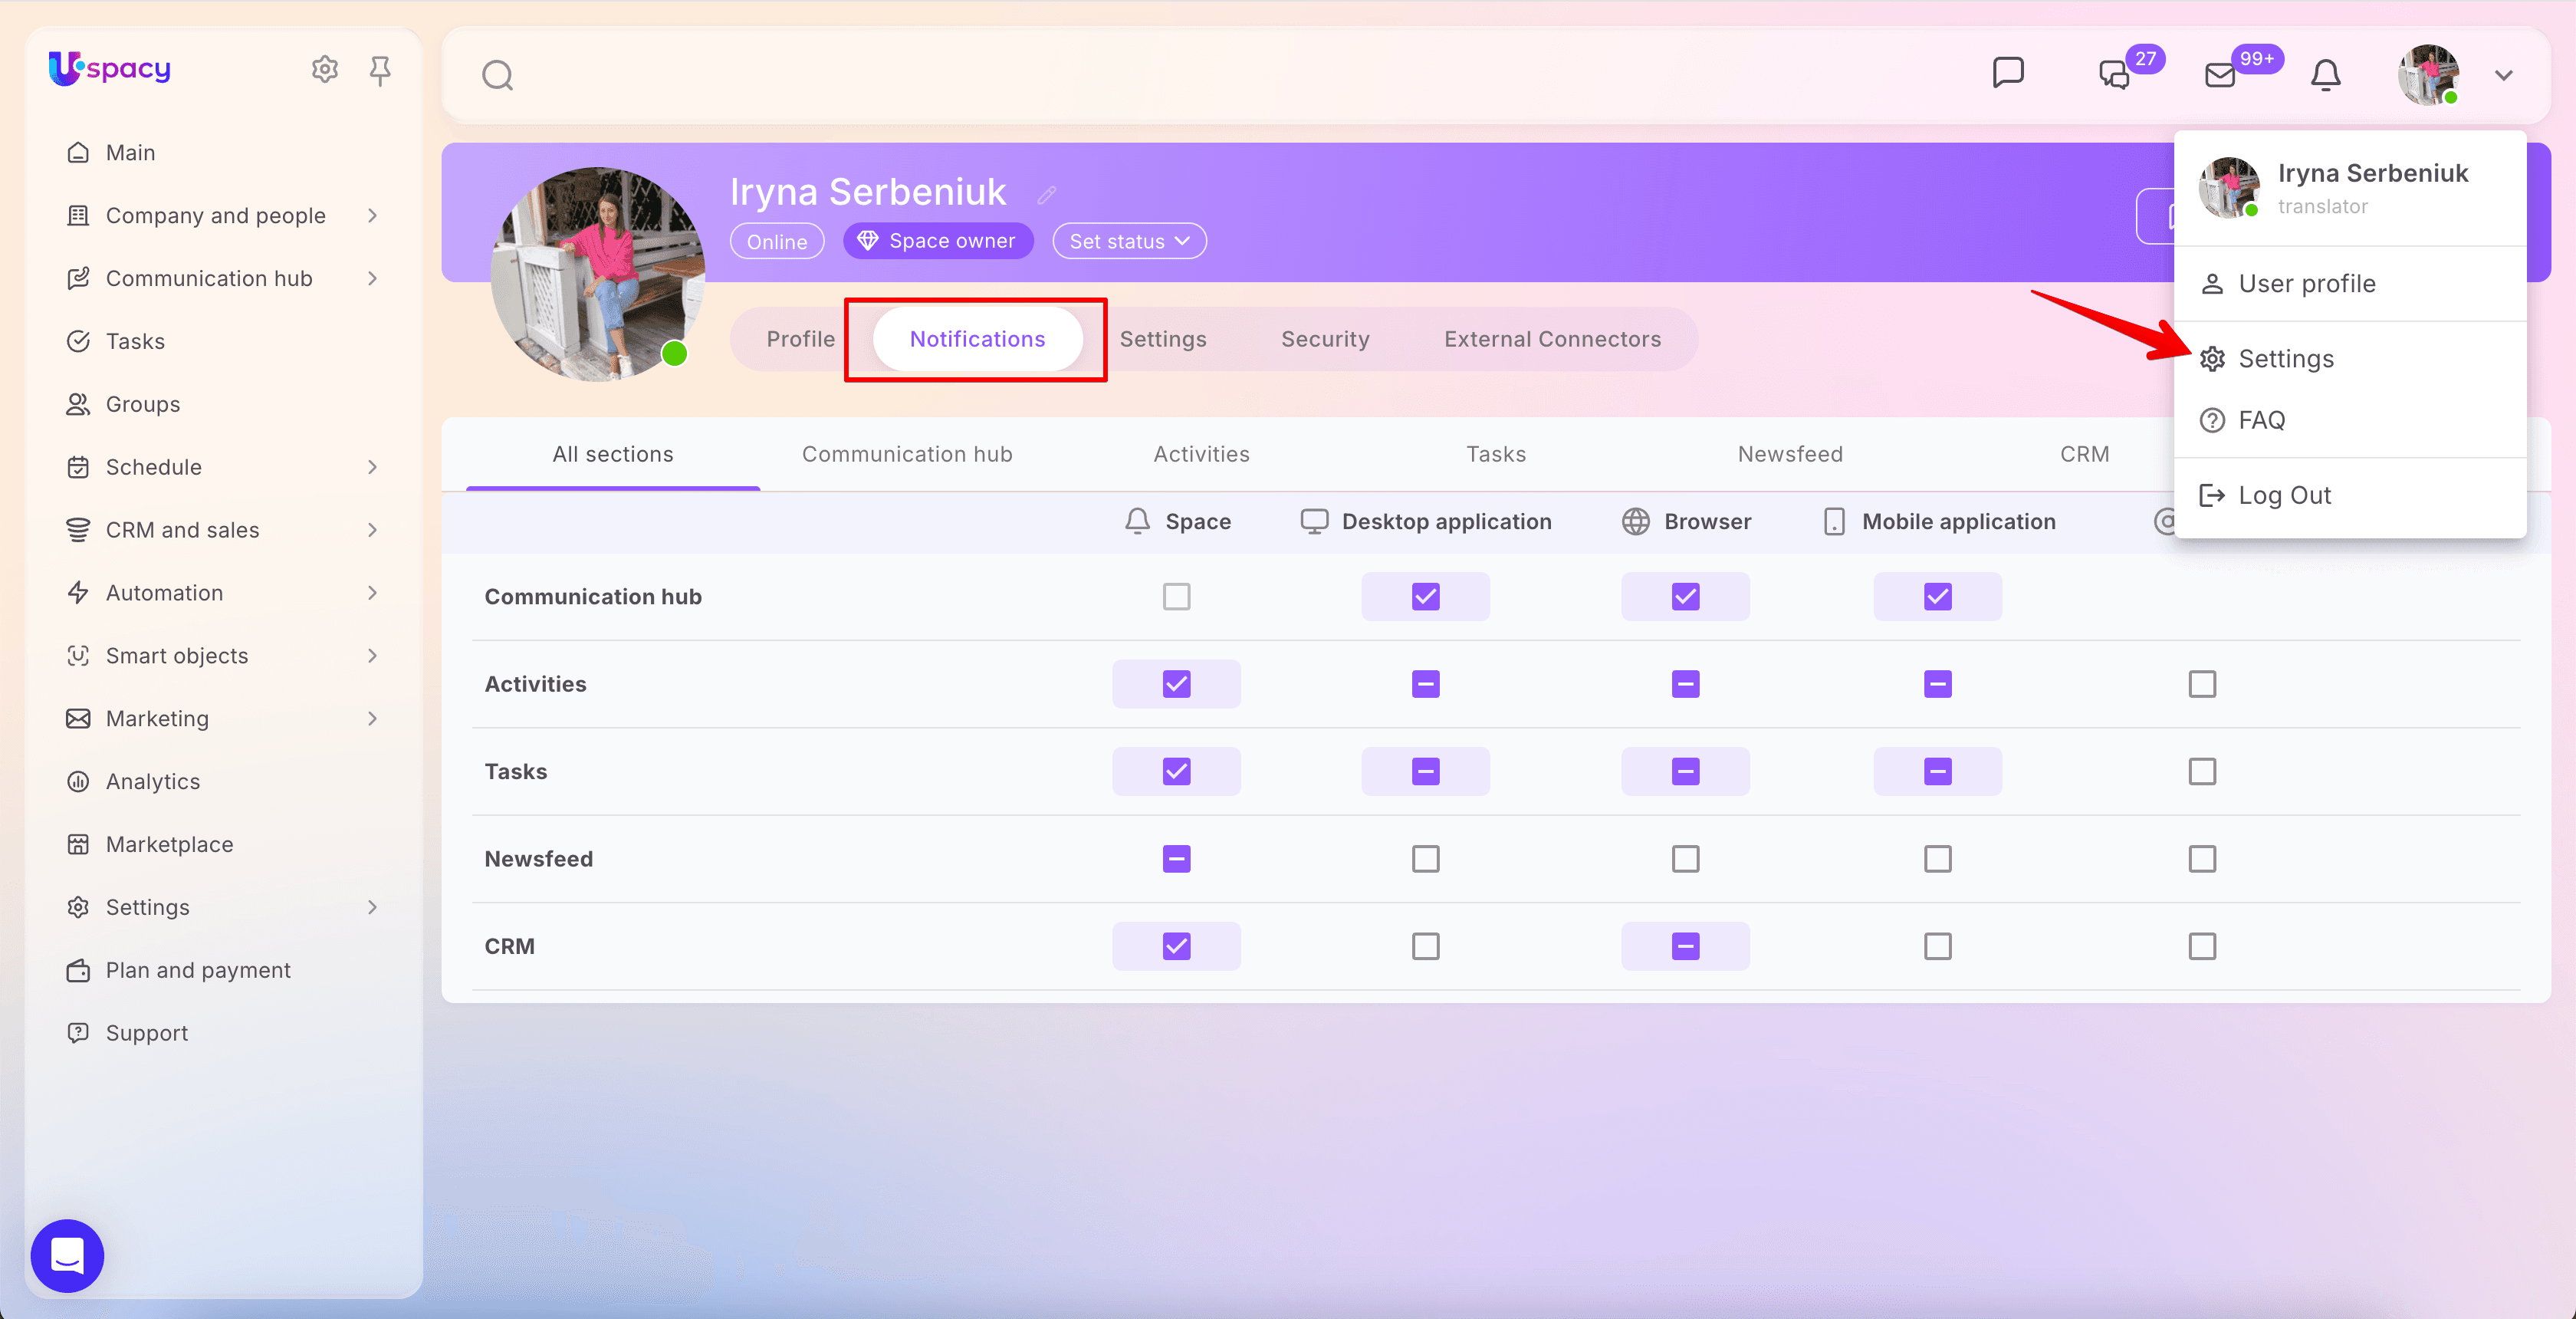The image size is (2576, 1319).
Task: Choose Settings in the user dropdown menu
Action: (2350, 359)
